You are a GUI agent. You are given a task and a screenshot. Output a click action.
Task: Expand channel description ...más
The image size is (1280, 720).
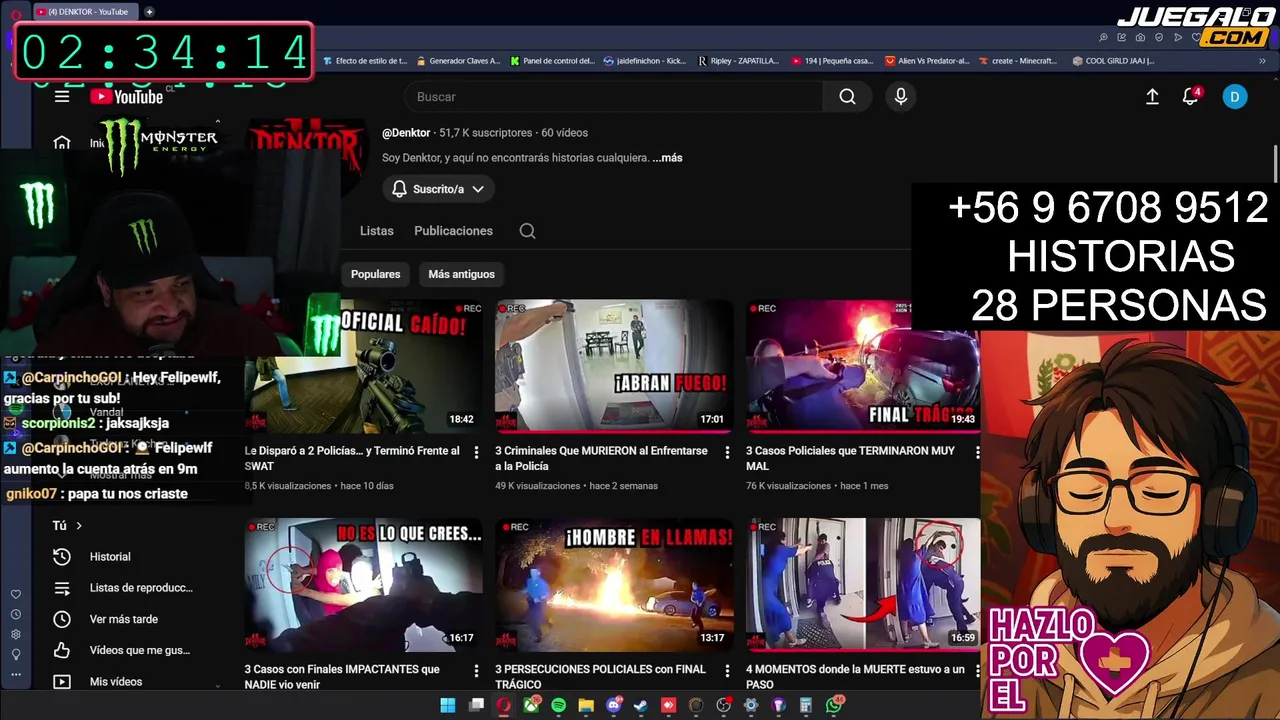pos(667,158)
